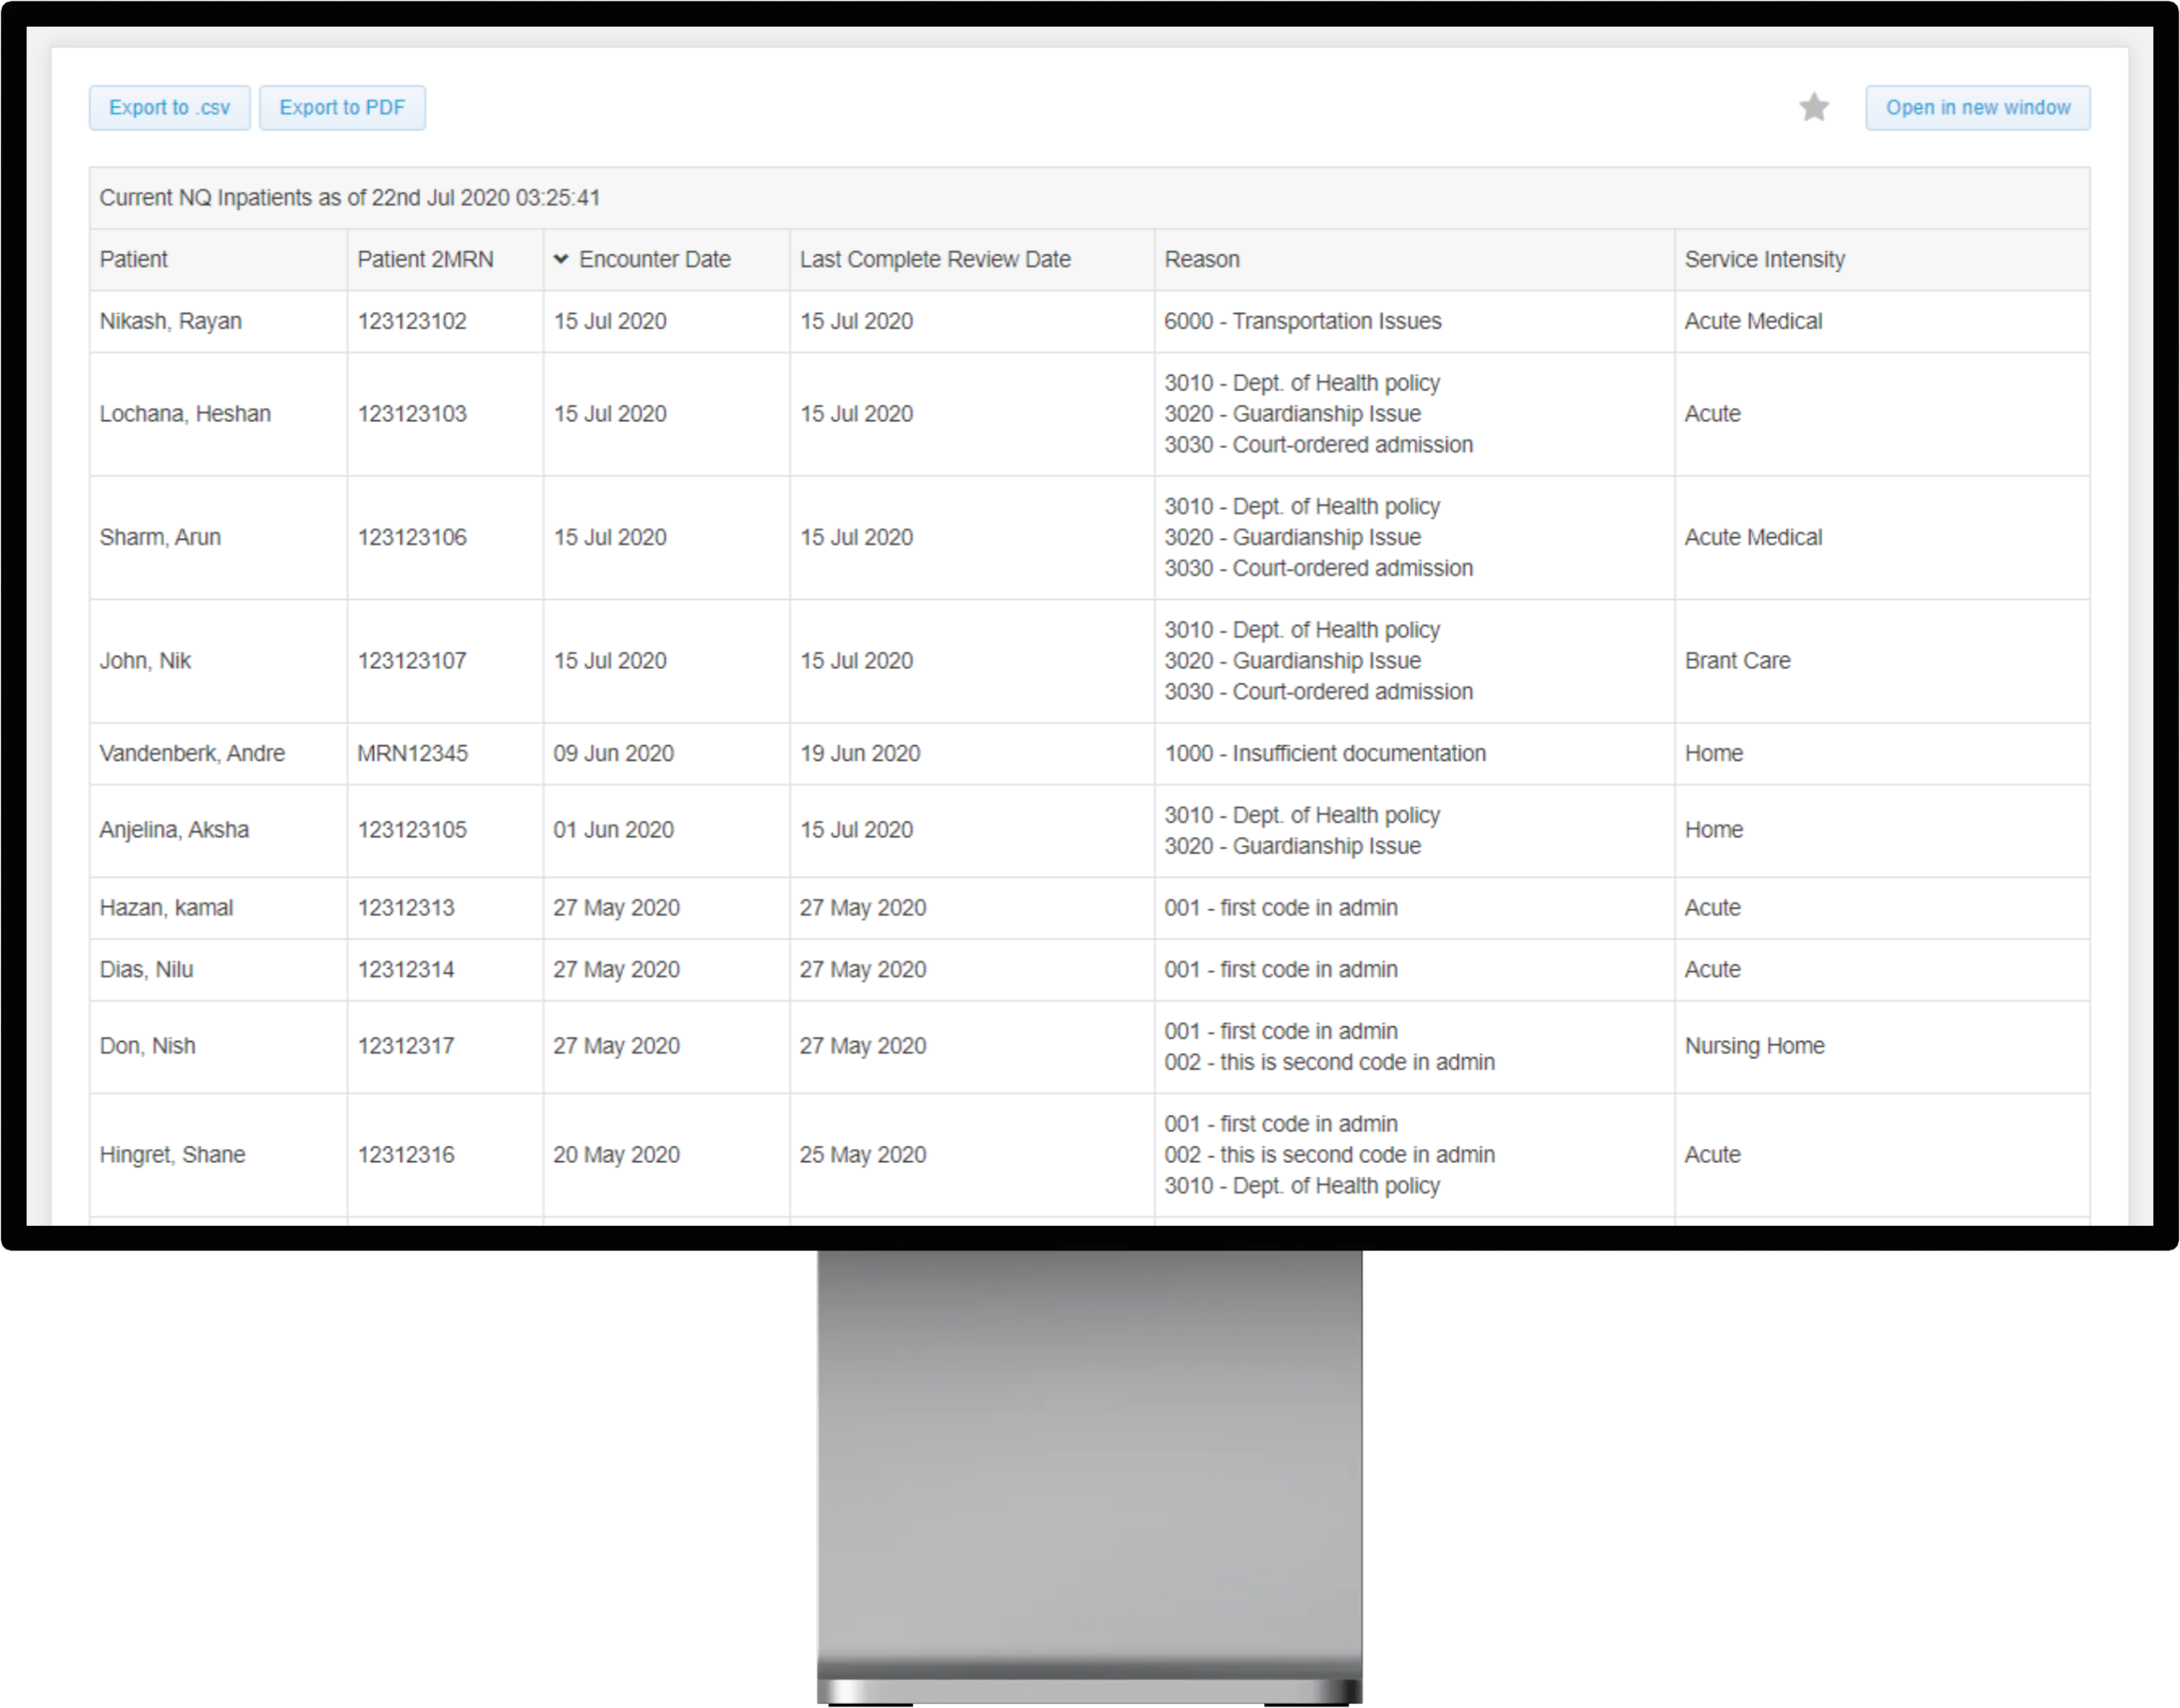The image size is (2180, 1708).
Task: Click reason 1000 - Insufficient documentation
Action: tap(1326, 753)
